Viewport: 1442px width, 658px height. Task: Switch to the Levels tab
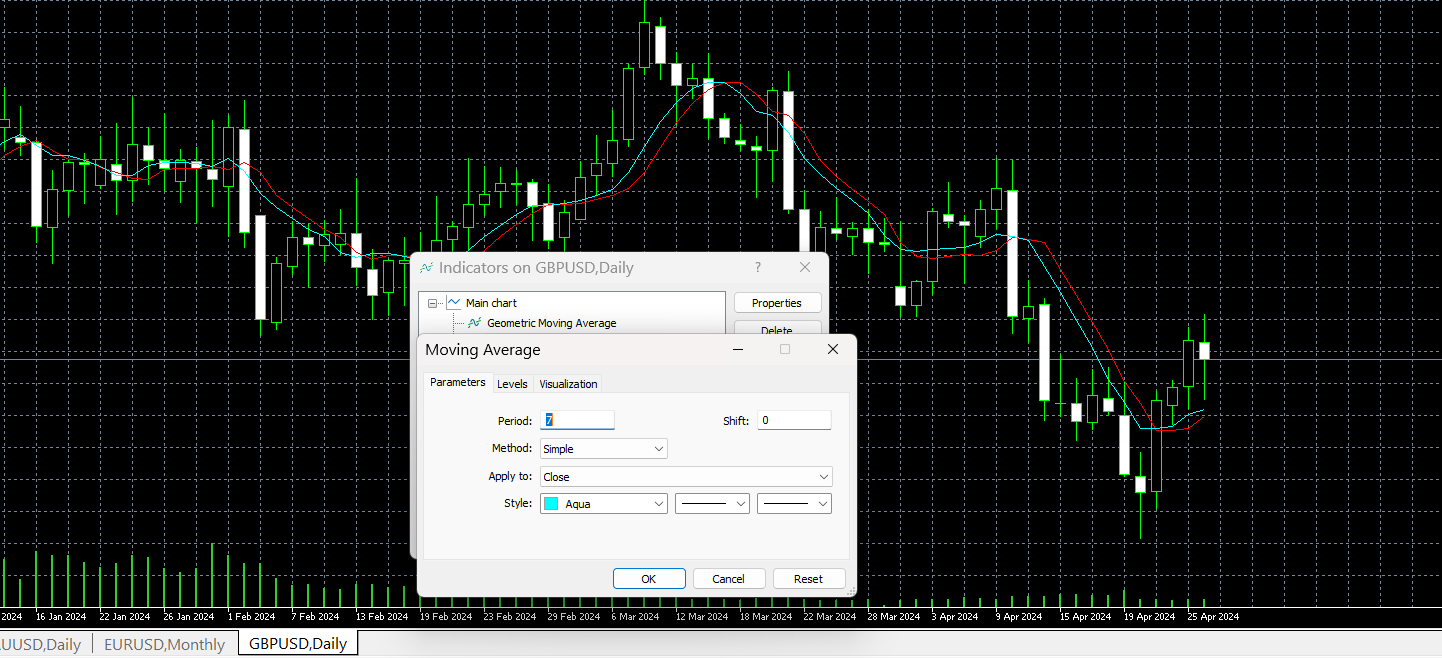(x=513, y=383)
